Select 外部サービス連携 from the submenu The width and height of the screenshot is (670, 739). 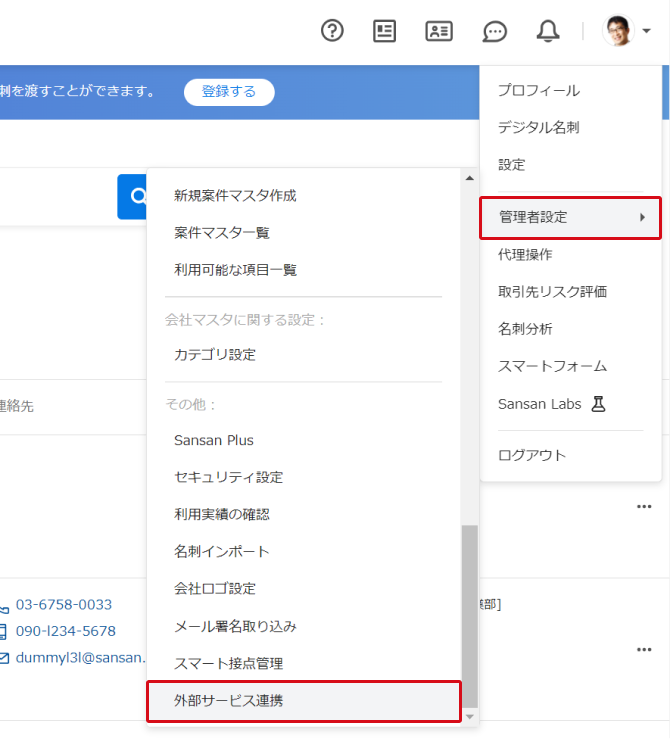point(228,701)
